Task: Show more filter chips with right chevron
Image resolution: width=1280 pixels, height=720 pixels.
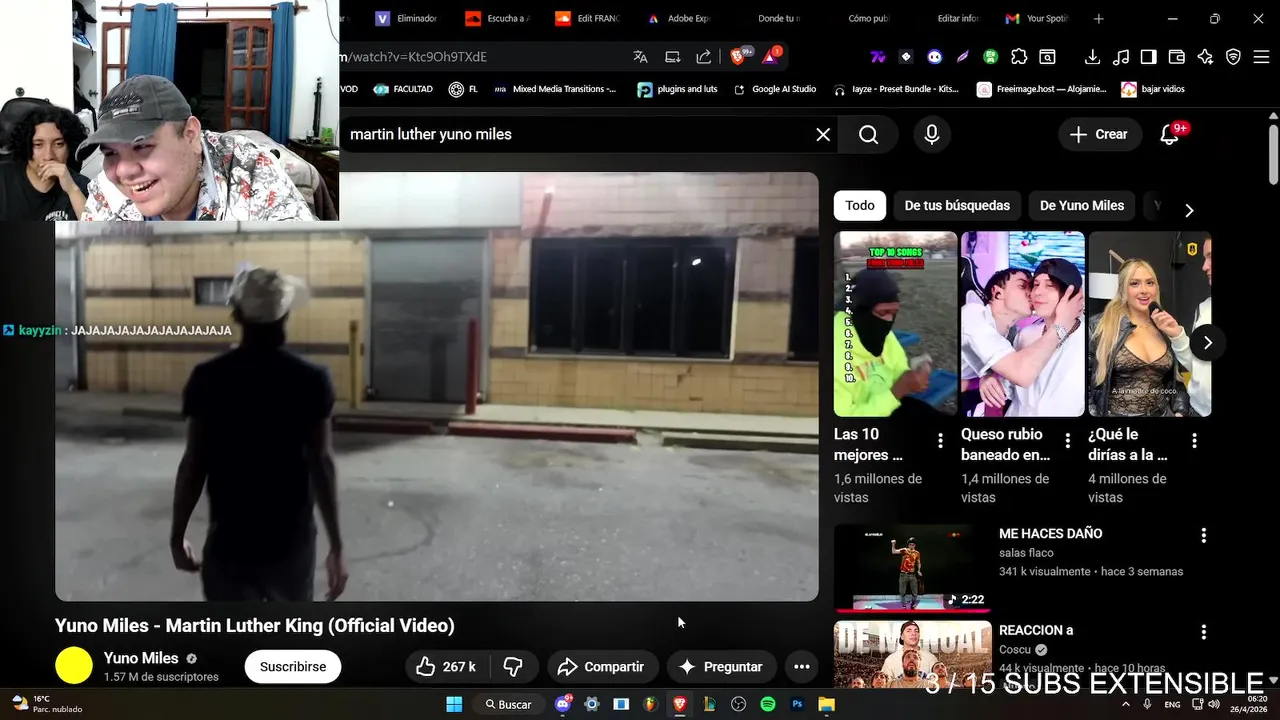Action: [x=1189, y=210]
